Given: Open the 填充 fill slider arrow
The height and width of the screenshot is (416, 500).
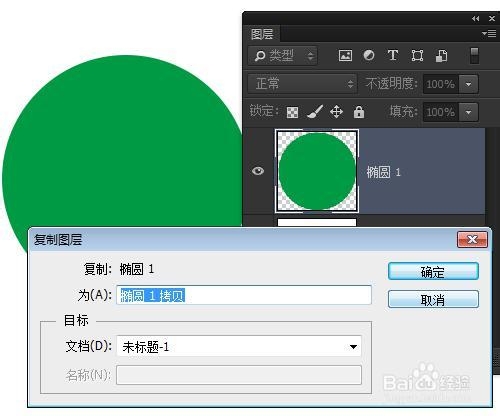Looking at the screenshot, I should click(468, 112).
